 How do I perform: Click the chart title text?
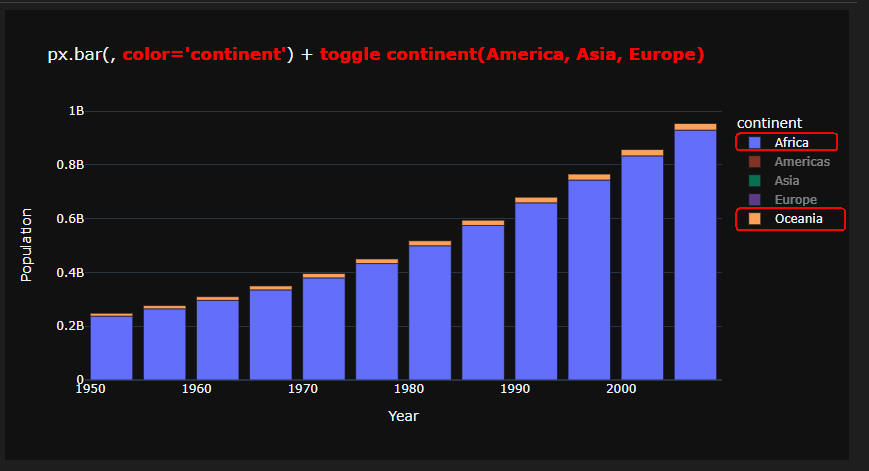pos(376,54)
